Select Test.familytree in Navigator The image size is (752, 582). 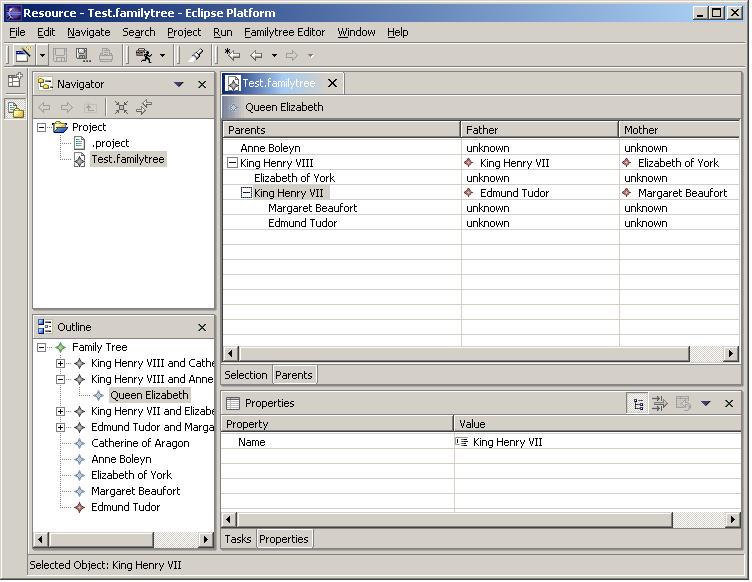pos(128,159)
